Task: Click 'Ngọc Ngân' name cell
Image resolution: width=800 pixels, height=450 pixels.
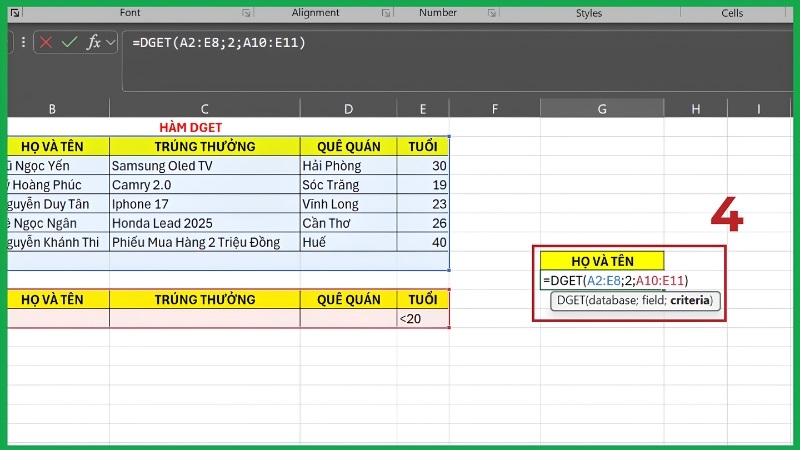Action: click(58, 223)
